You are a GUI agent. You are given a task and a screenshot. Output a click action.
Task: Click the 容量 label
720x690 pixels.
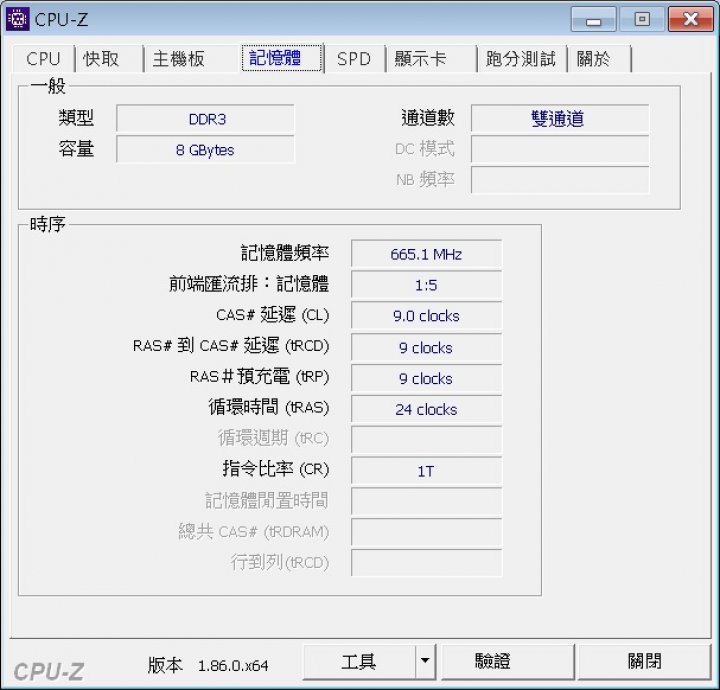[x=76, y=149]
